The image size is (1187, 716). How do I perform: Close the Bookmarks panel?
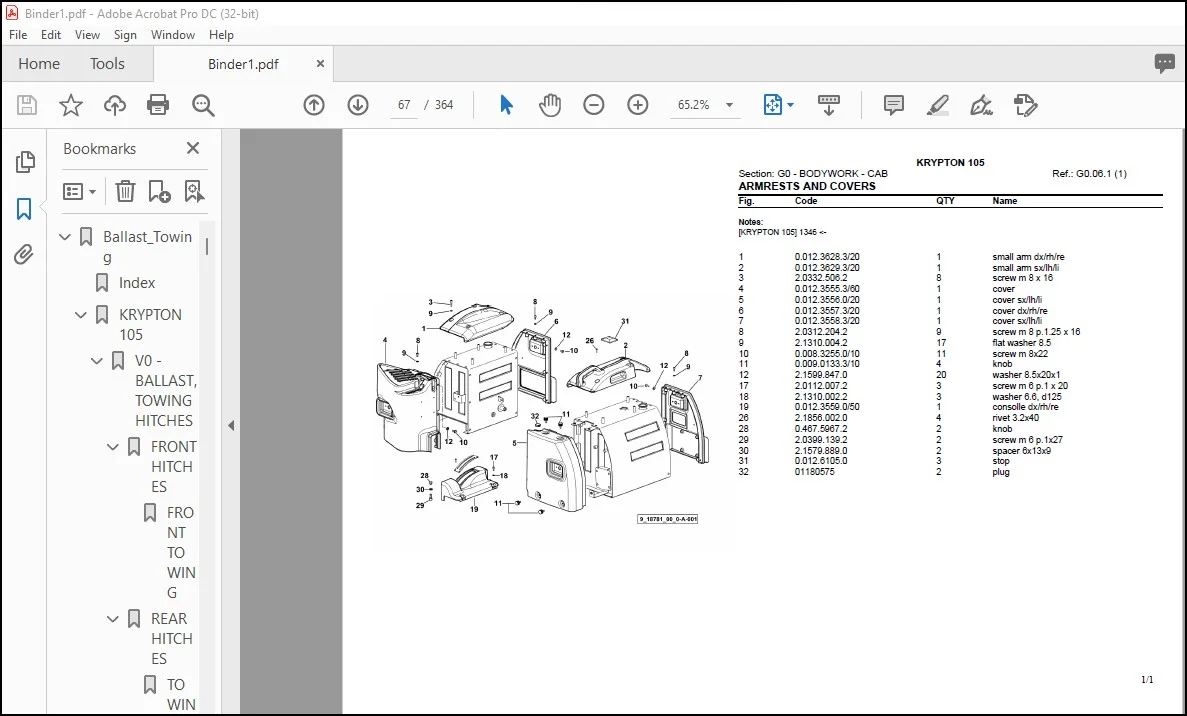point(193,148)
